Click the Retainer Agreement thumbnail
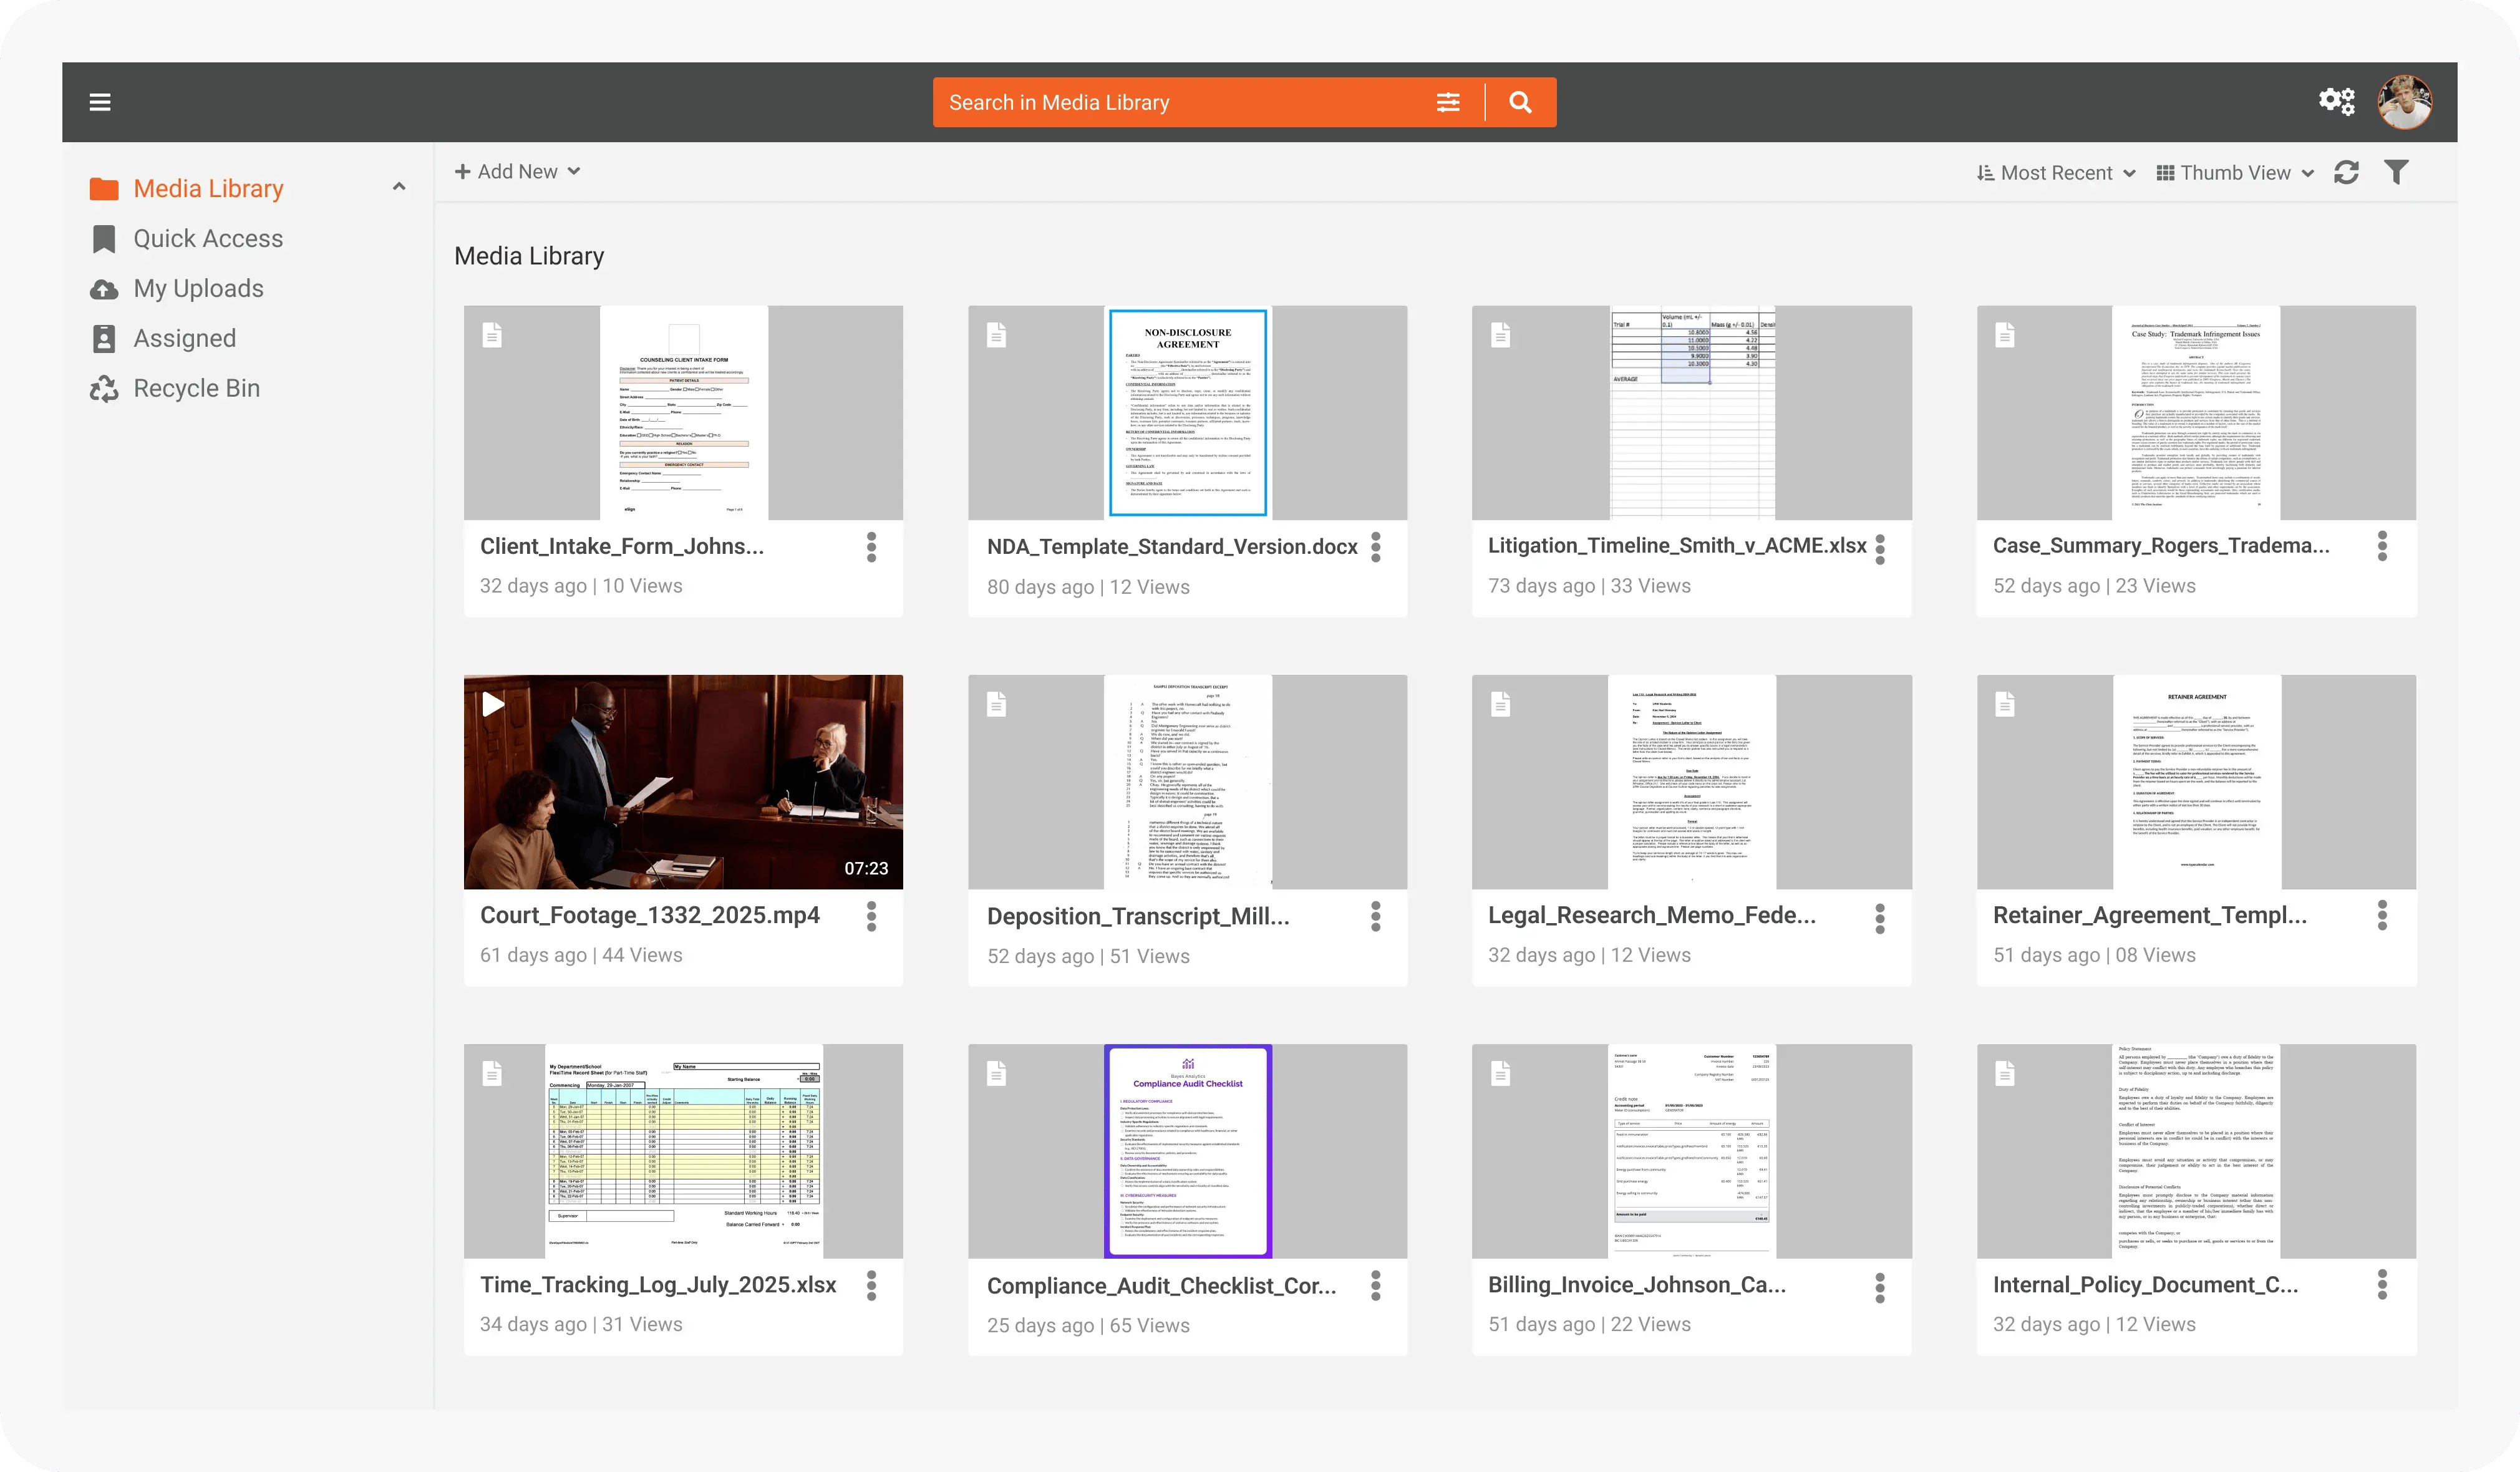The height and width of the screenshot is (1472, 2520). coord(2196,782)
